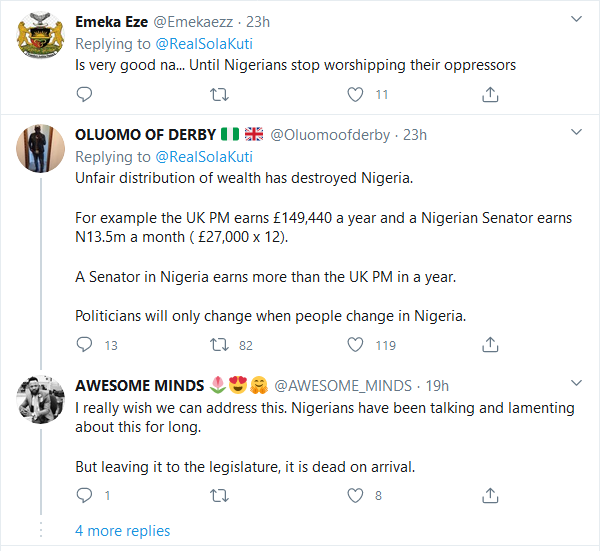Like the tweet with 119 likes
Screen dimensions: 604x551
pos(355,345)
